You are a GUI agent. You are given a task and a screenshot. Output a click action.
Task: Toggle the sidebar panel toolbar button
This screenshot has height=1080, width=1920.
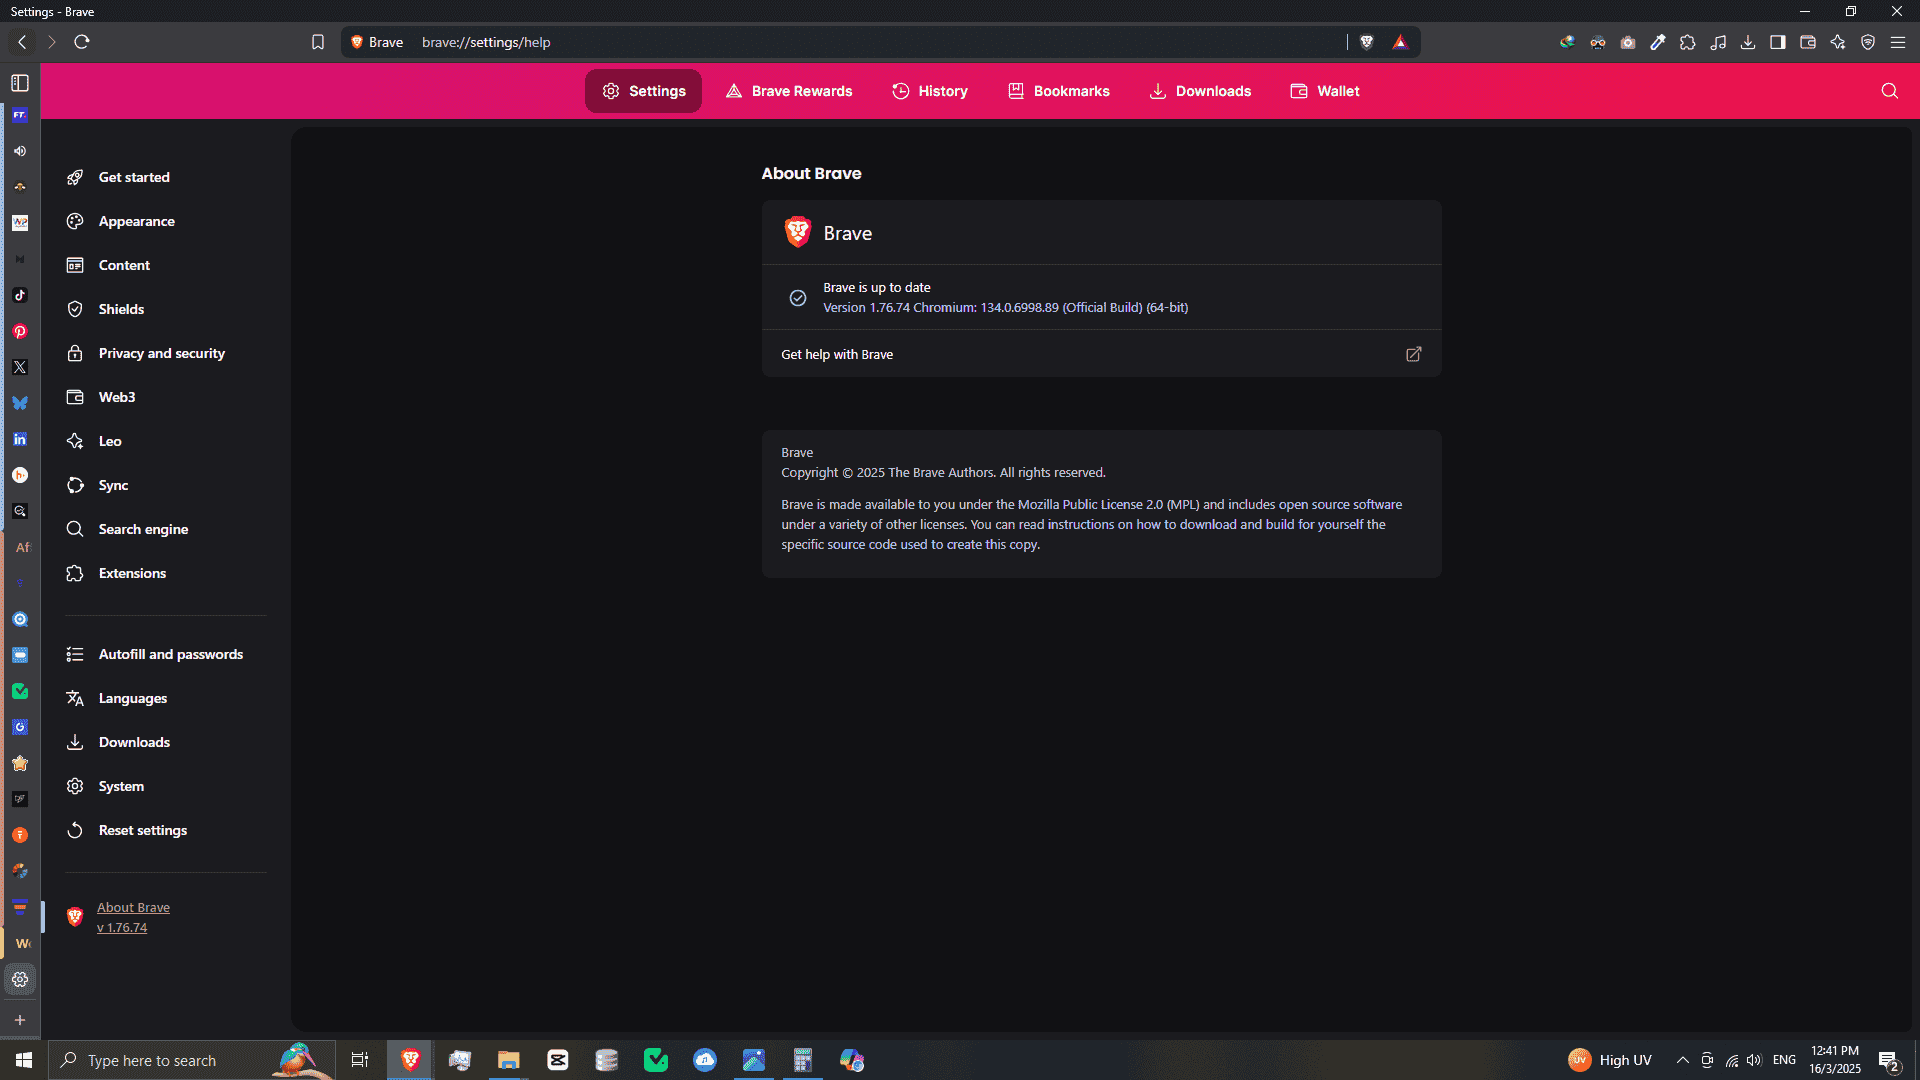1778,42
